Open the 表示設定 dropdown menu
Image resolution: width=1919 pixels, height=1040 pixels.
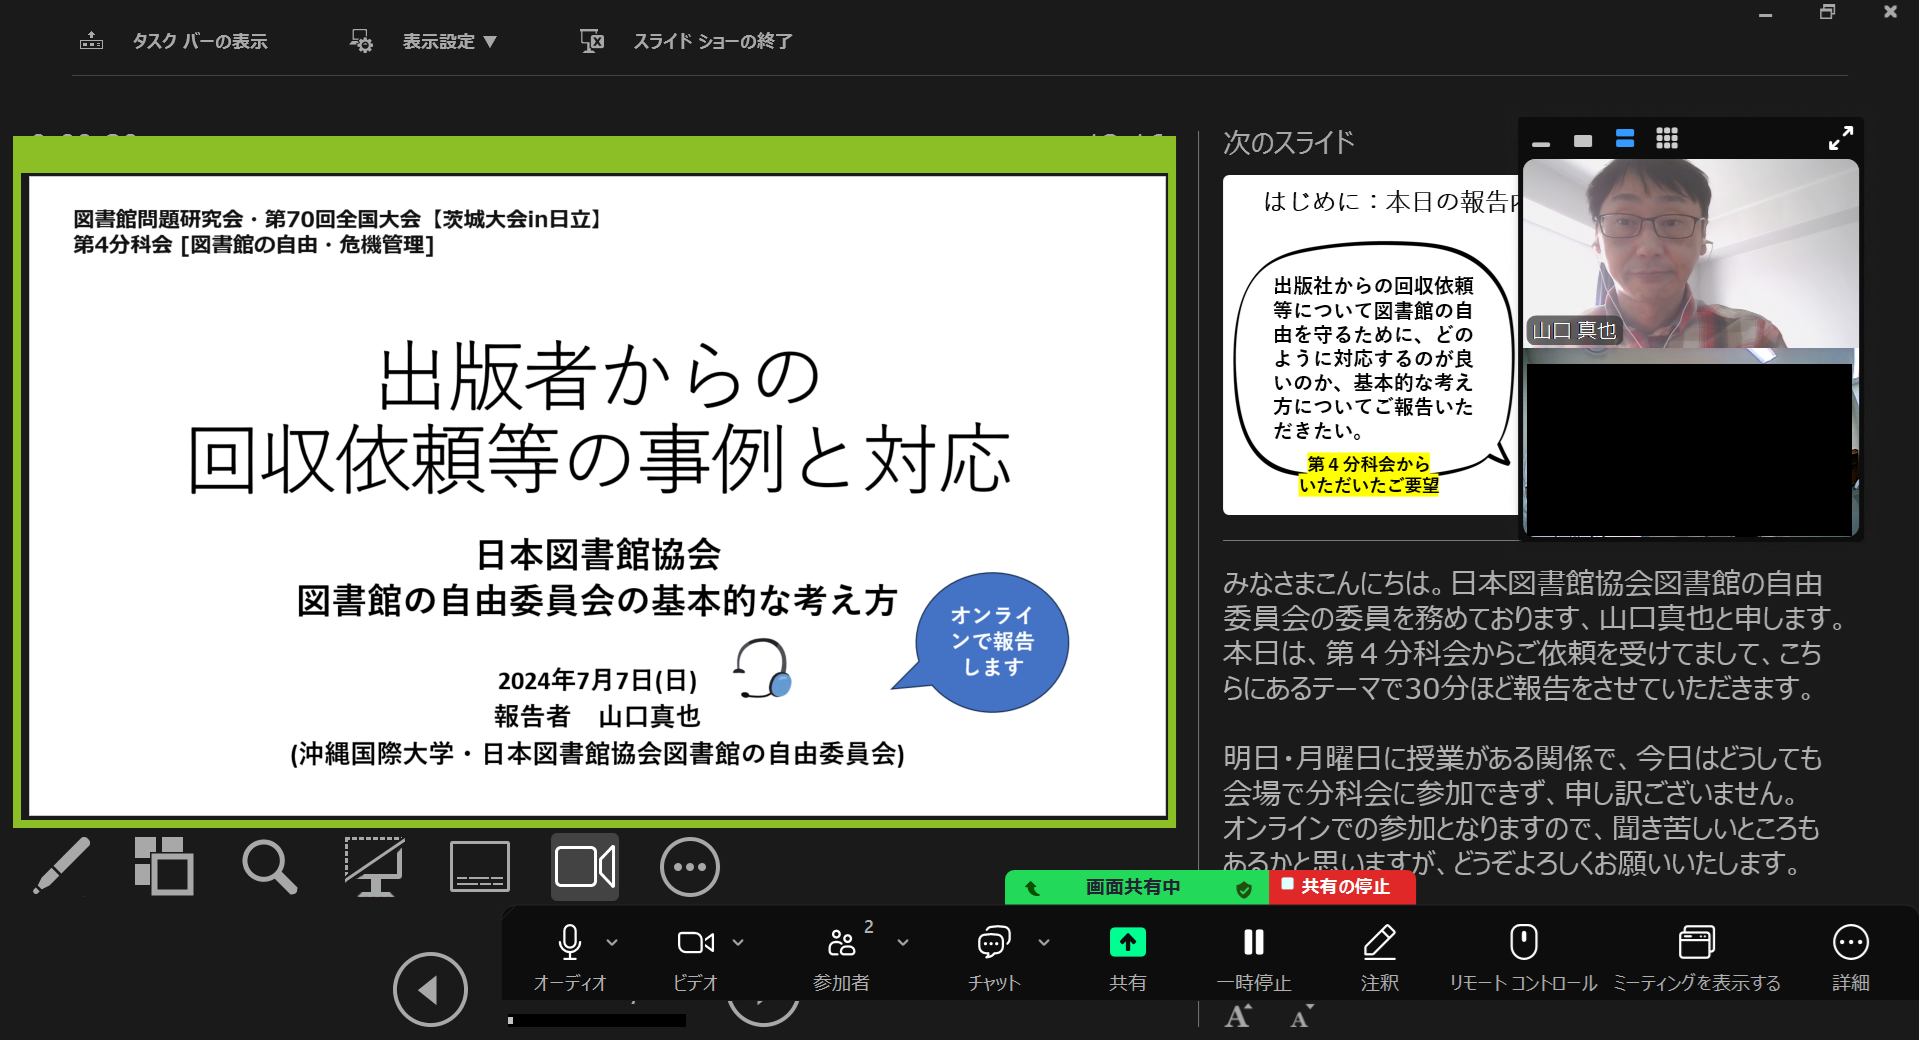coord(449,41)
